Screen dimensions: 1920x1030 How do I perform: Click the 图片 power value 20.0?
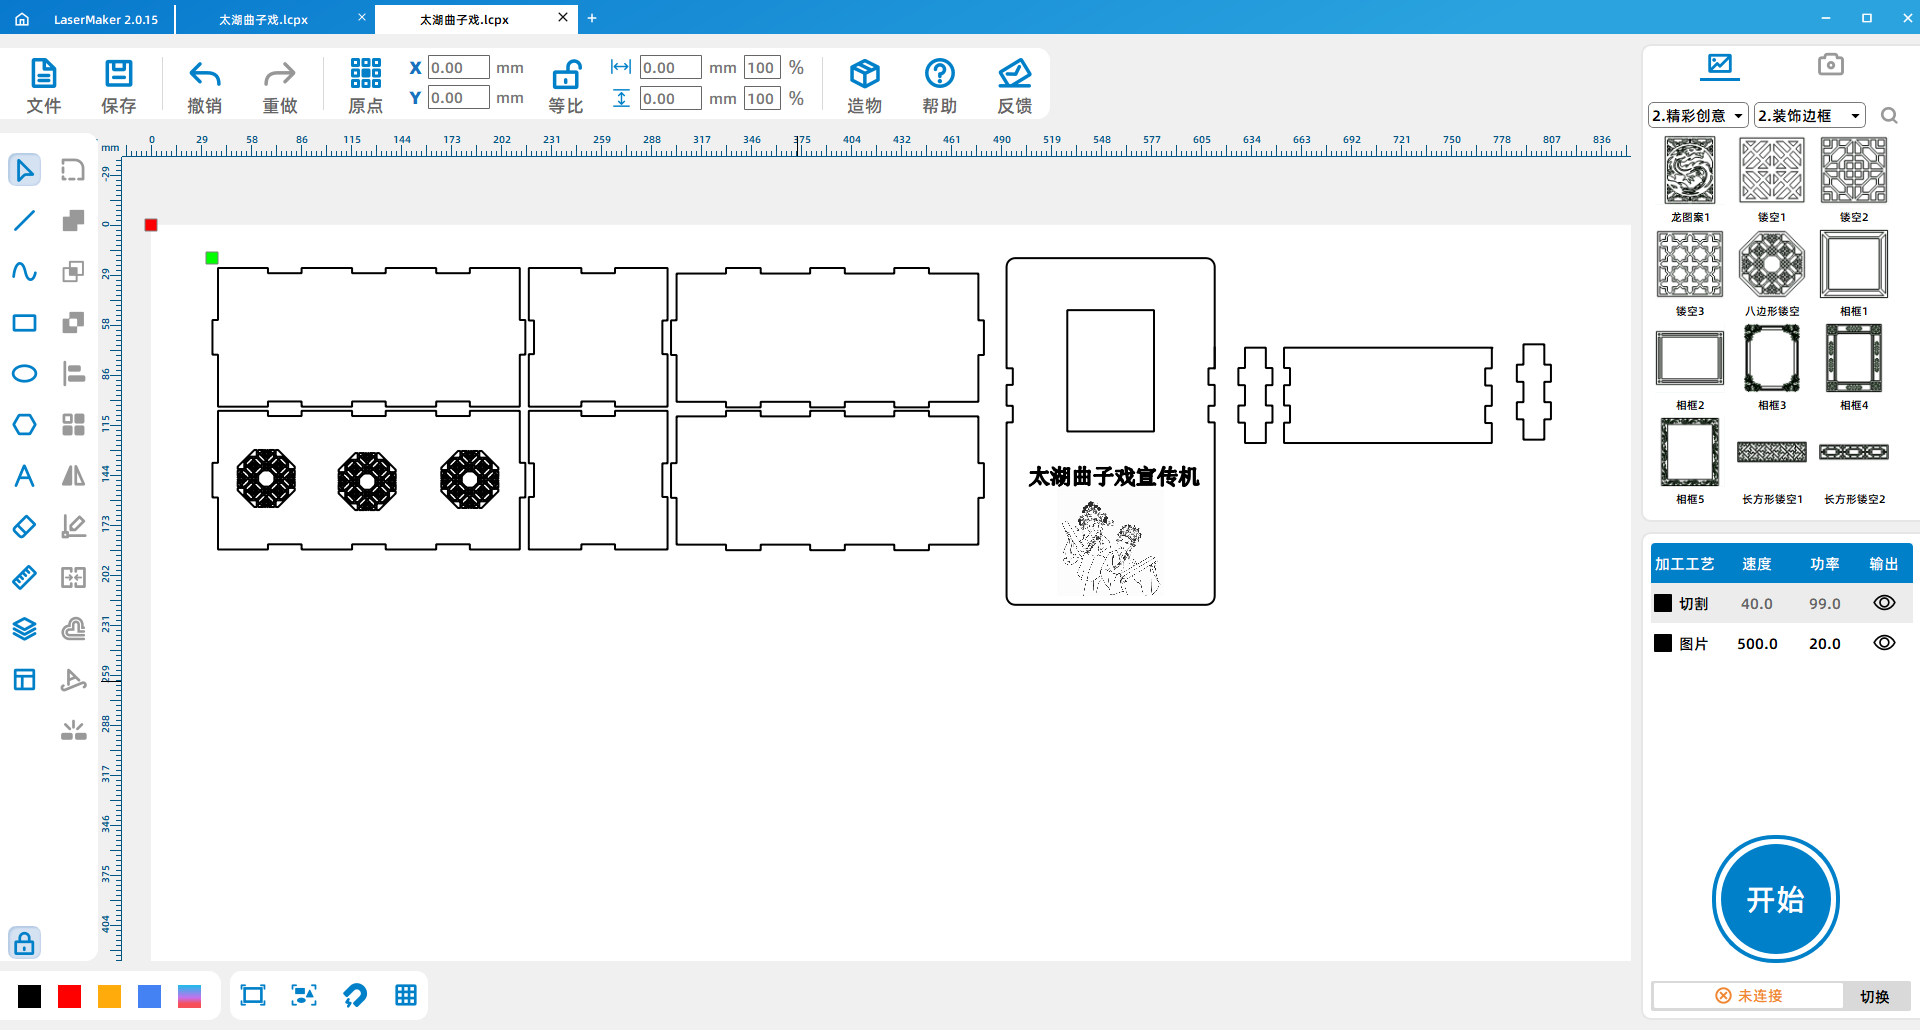[1825, 644]
